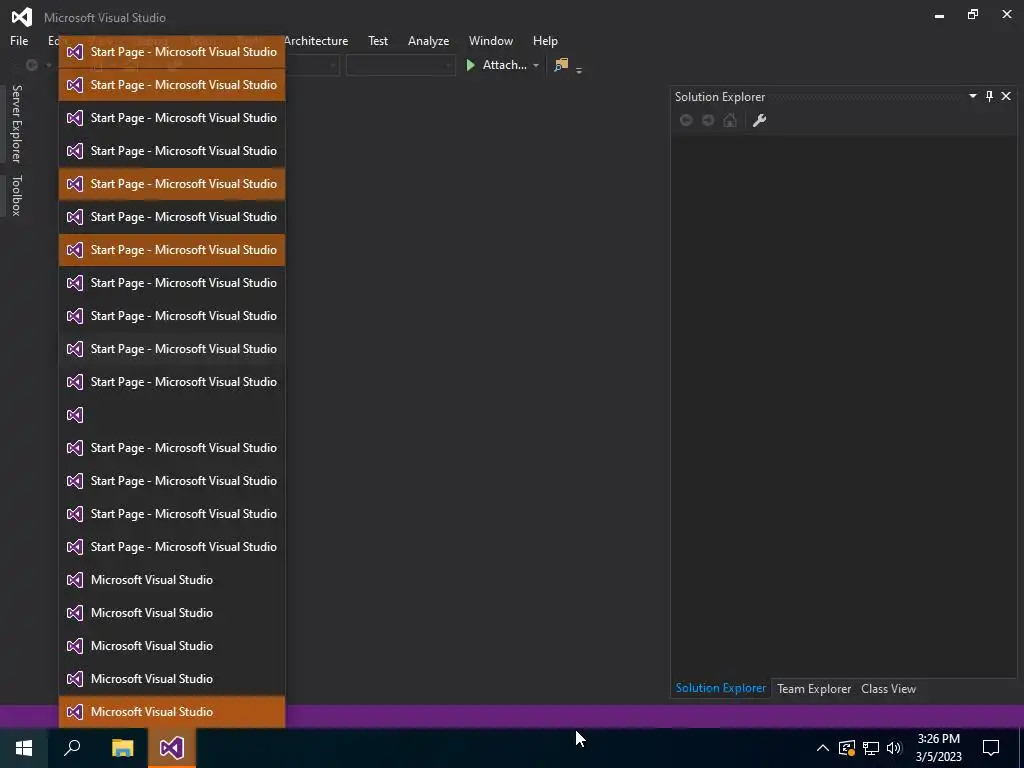Open the Test menu

point(377,40)
